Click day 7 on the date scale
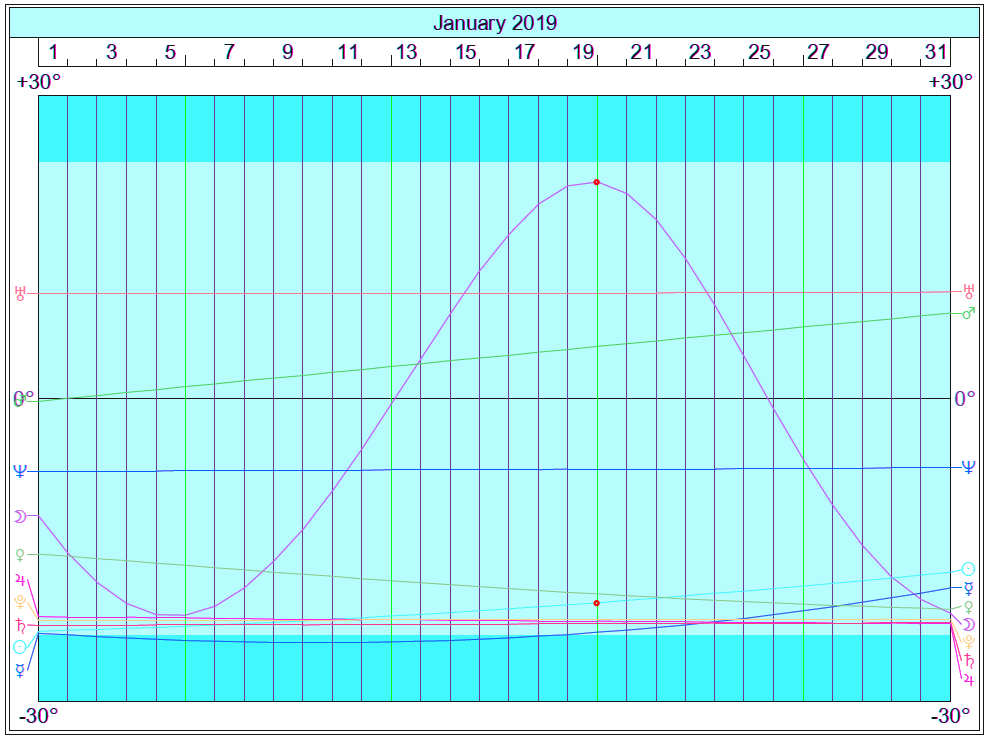This screenshot has width=989, height=742. (x=230, y=51)
